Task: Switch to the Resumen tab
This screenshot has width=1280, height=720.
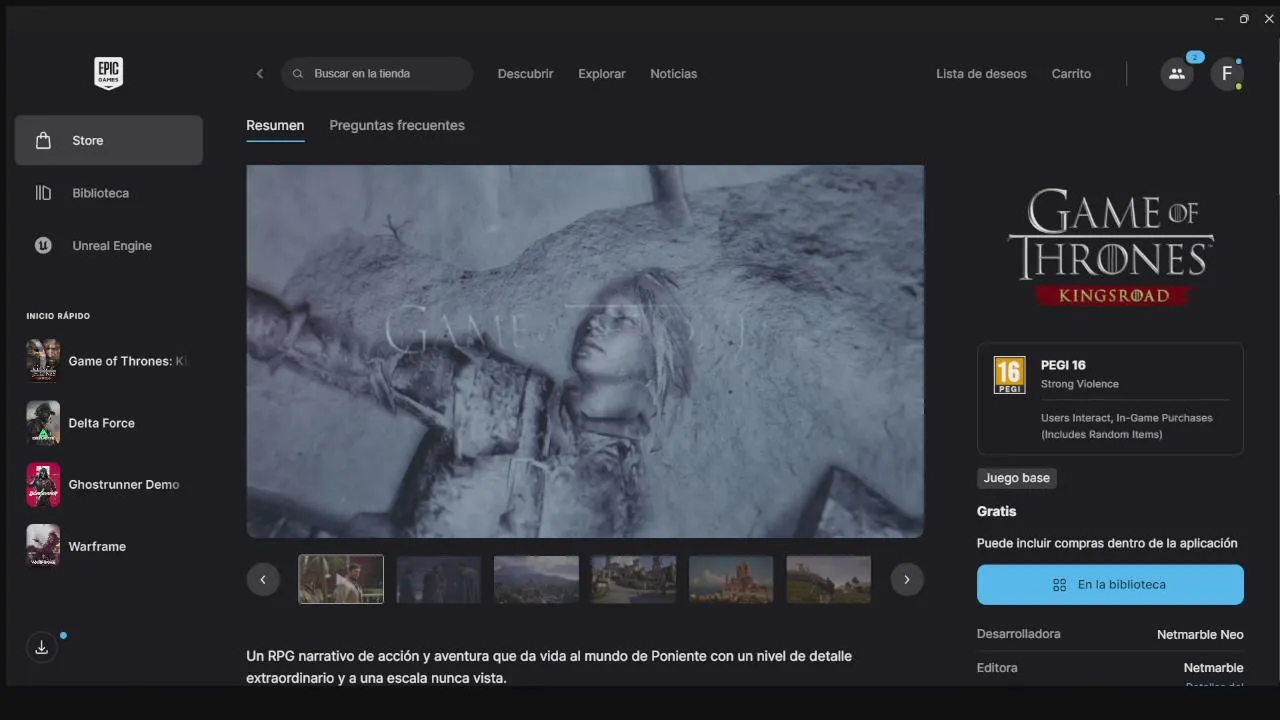Action: coord(275,126)
